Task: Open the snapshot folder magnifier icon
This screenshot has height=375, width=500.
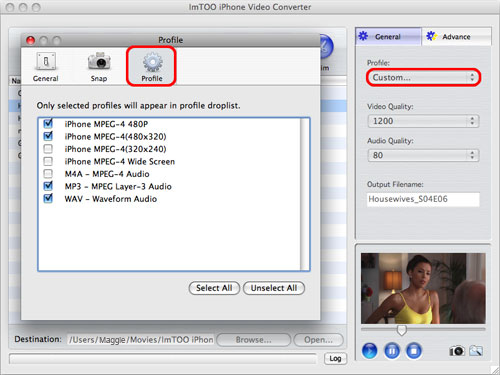Action: pos(476,351)
